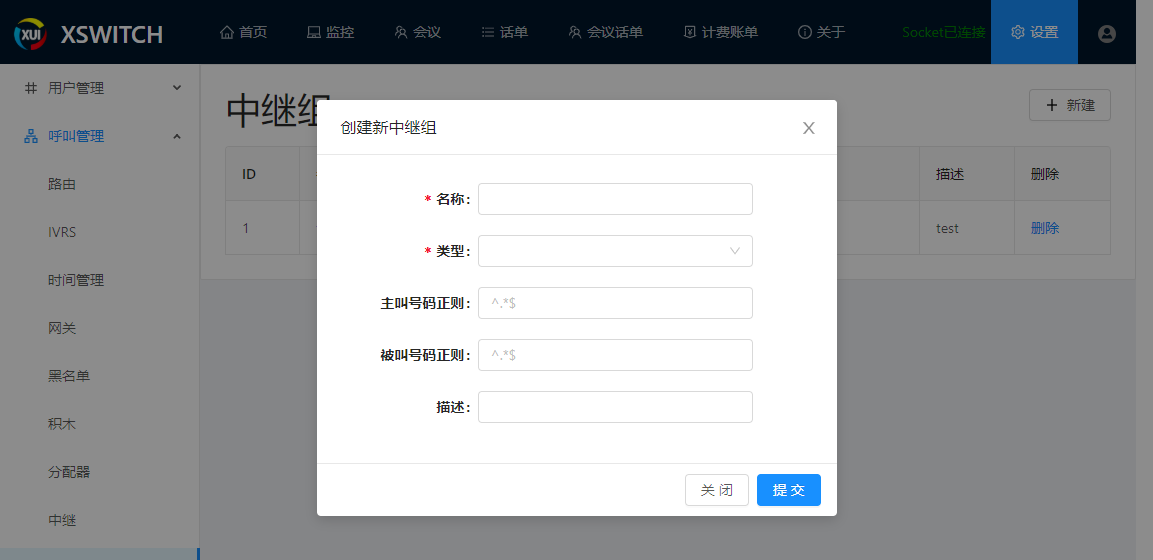Image resolution: width=1153 pixels, height=560 pixels.
Task: Click the 描述 column header
Action: click(950, 174)
